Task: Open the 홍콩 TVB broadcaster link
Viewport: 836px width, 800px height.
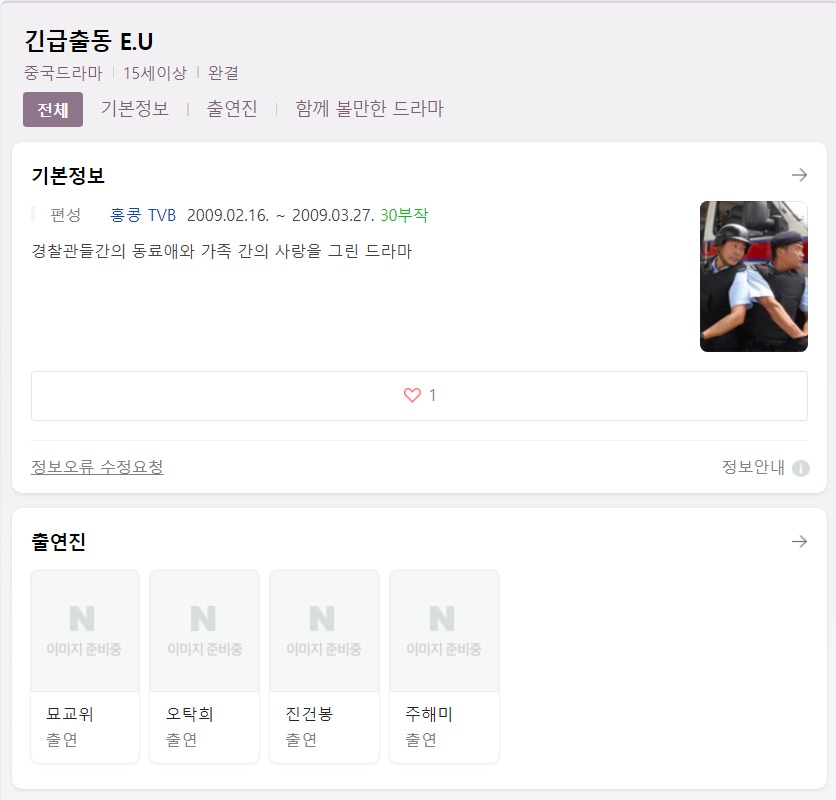Action: (143, 215)
